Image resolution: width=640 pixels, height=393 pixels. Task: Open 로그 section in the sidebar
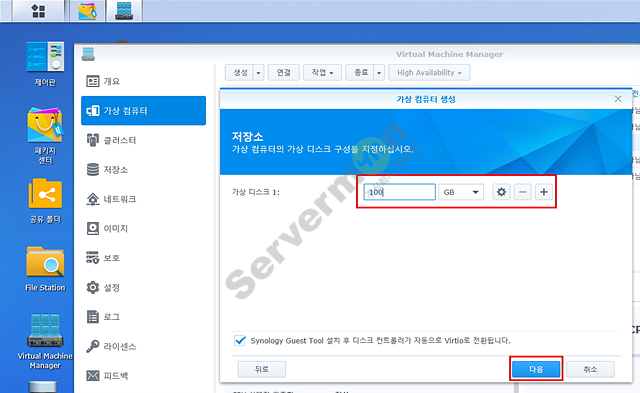(143, 317)
